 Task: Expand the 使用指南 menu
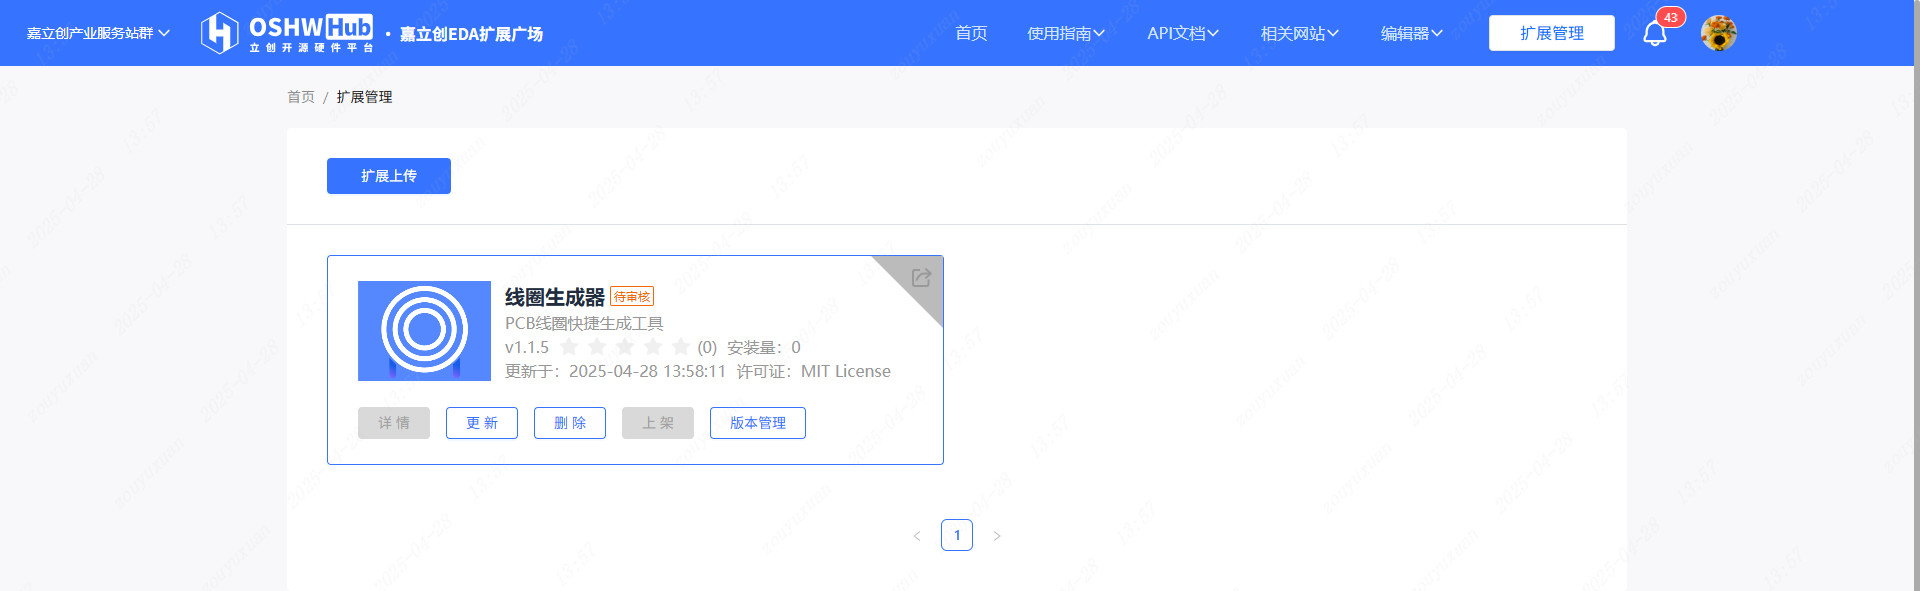[1066, 33]
